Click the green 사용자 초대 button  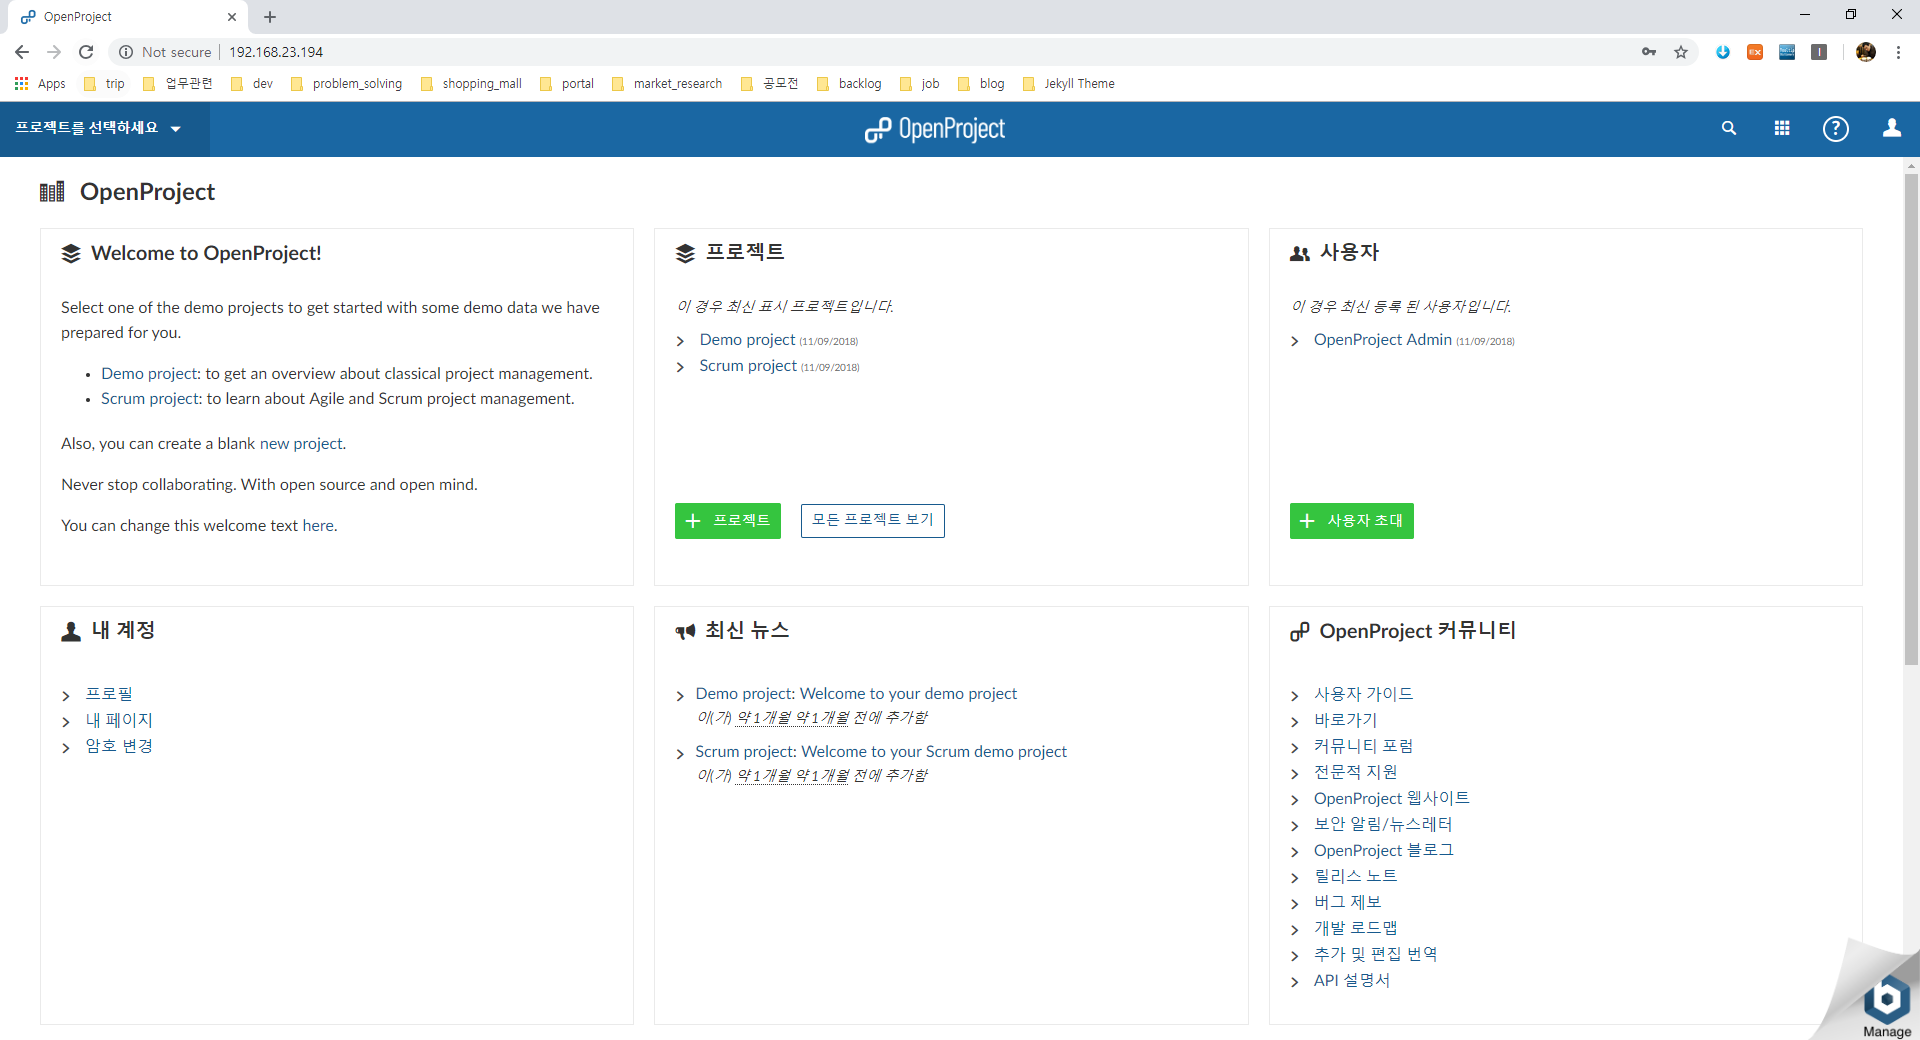click(x=1352, y=520)
